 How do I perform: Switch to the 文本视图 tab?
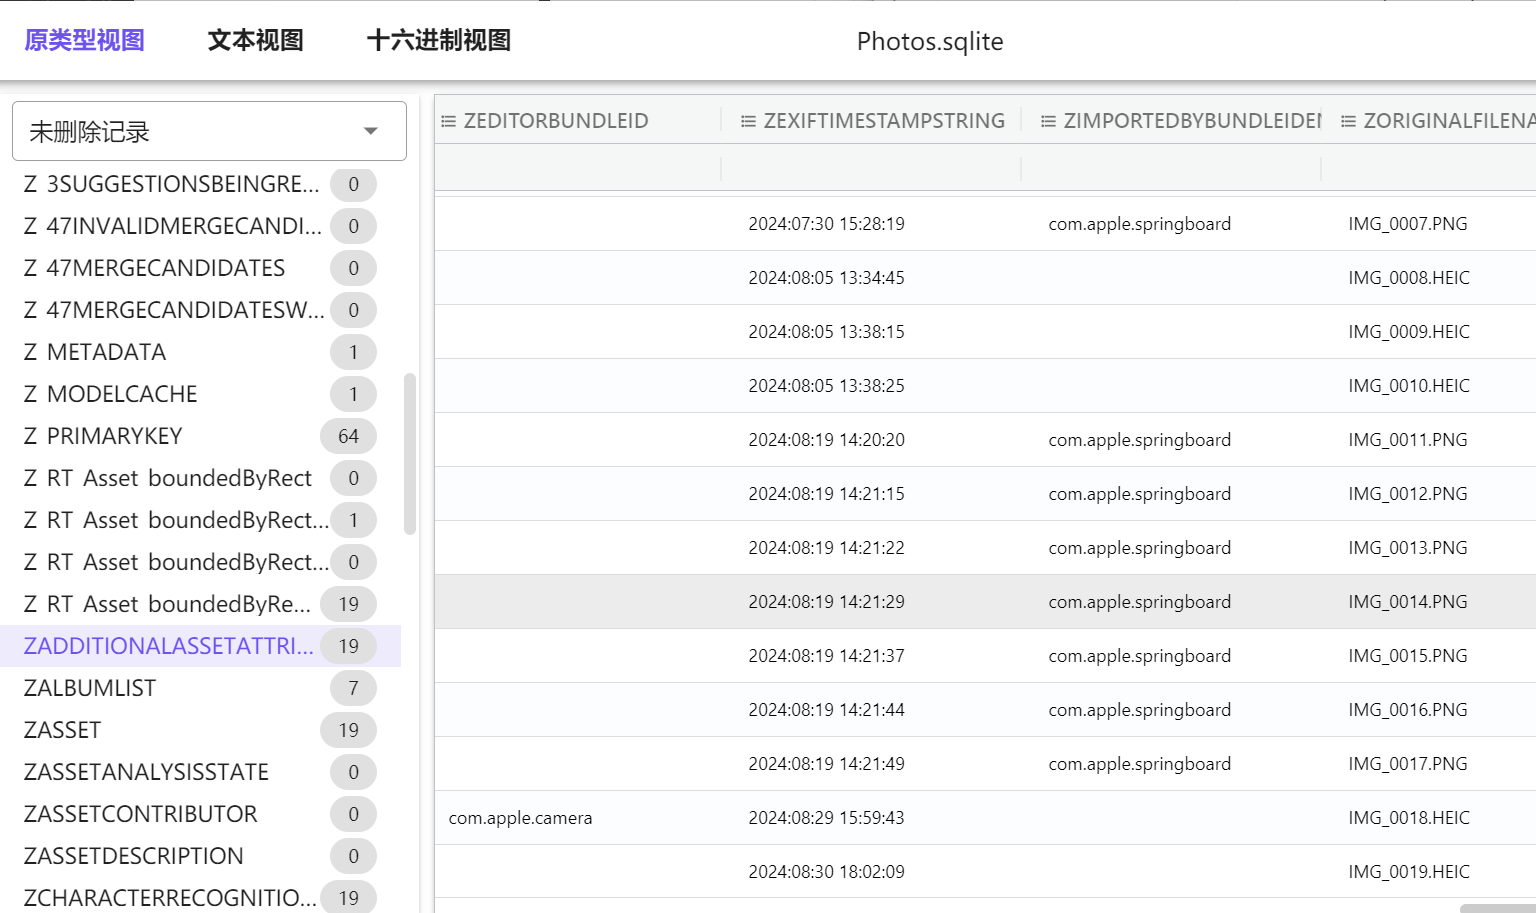255,40
